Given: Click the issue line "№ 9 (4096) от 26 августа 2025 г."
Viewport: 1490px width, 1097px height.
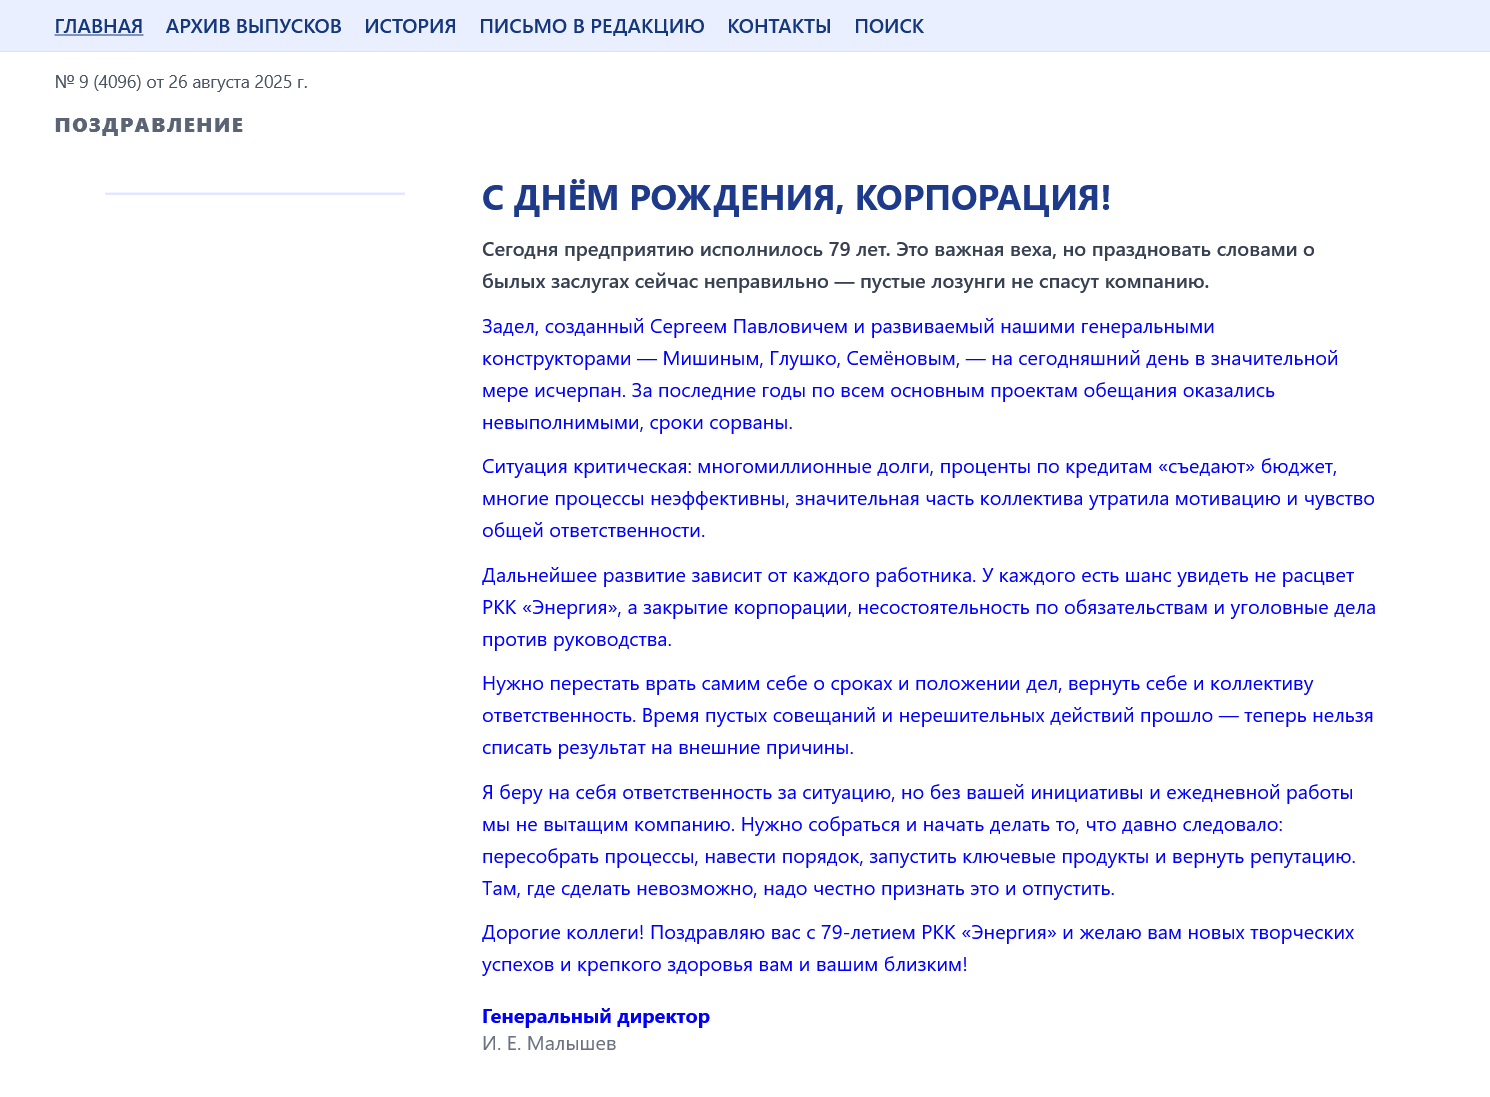Looking at the screenshot, I should click(181, 82).
